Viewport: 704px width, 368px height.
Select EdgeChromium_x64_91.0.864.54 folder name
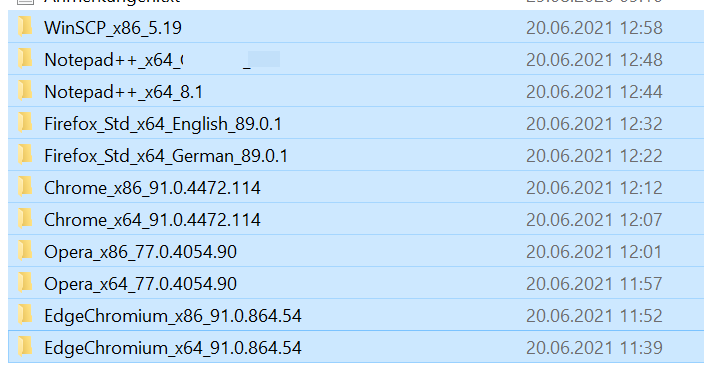pos(173,348)
